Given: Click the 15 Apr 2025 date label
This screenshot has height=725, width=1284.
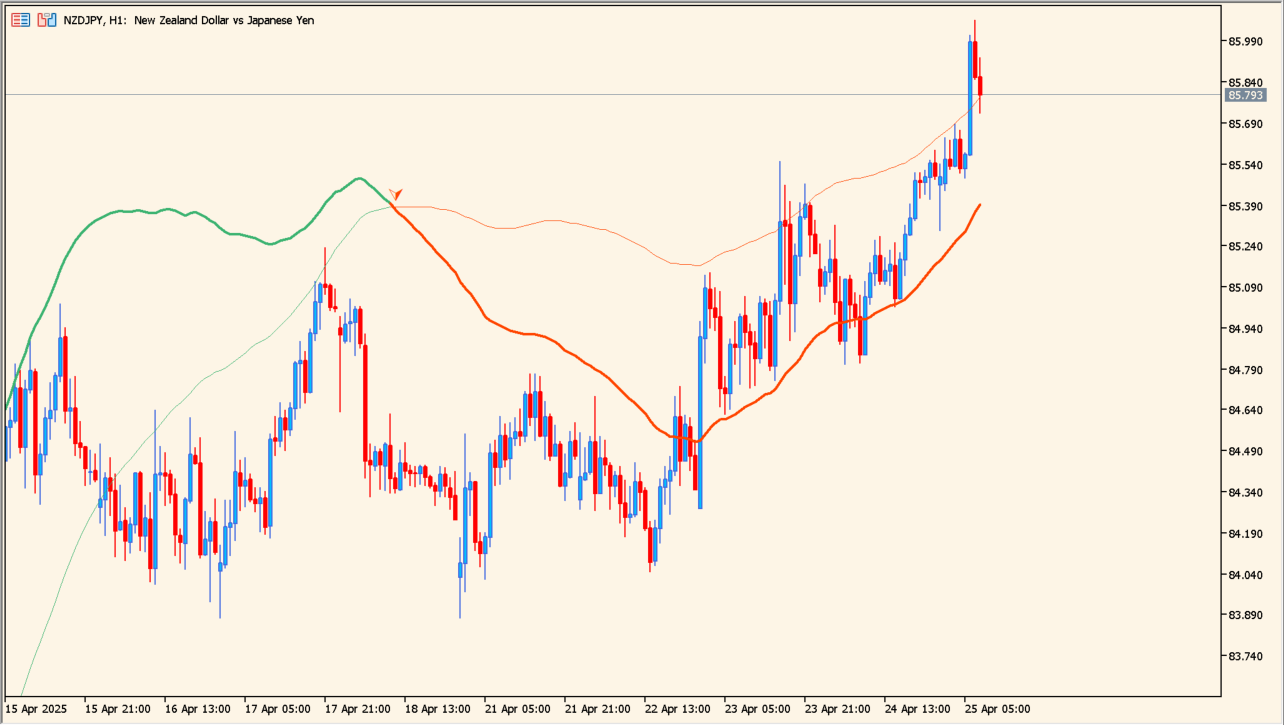Looking at the screenshot, I should (x=35, y=709).
